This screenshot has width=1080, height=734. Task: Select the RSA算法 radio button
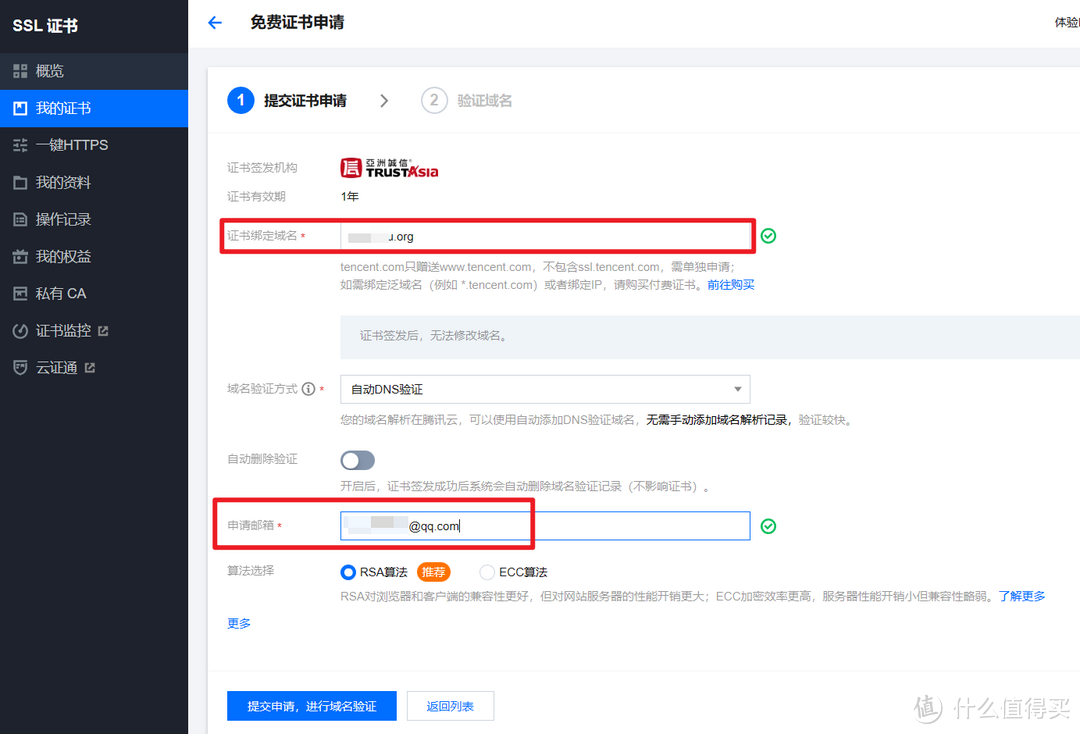(348, 572)
